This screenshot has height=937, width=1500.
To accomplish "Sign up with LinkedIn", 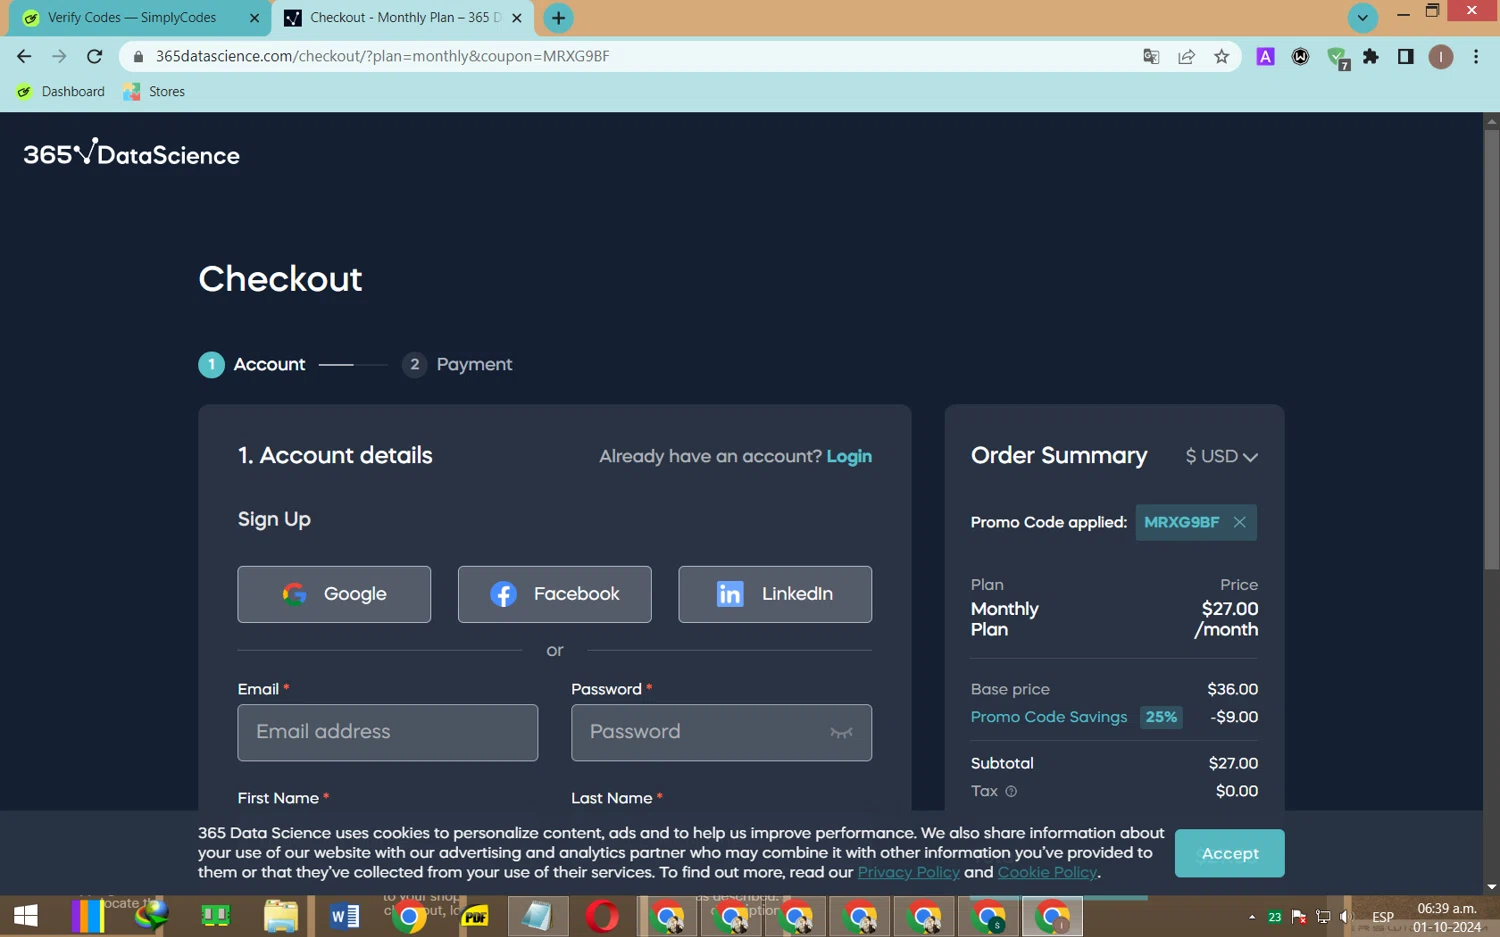I will point(775,594).
